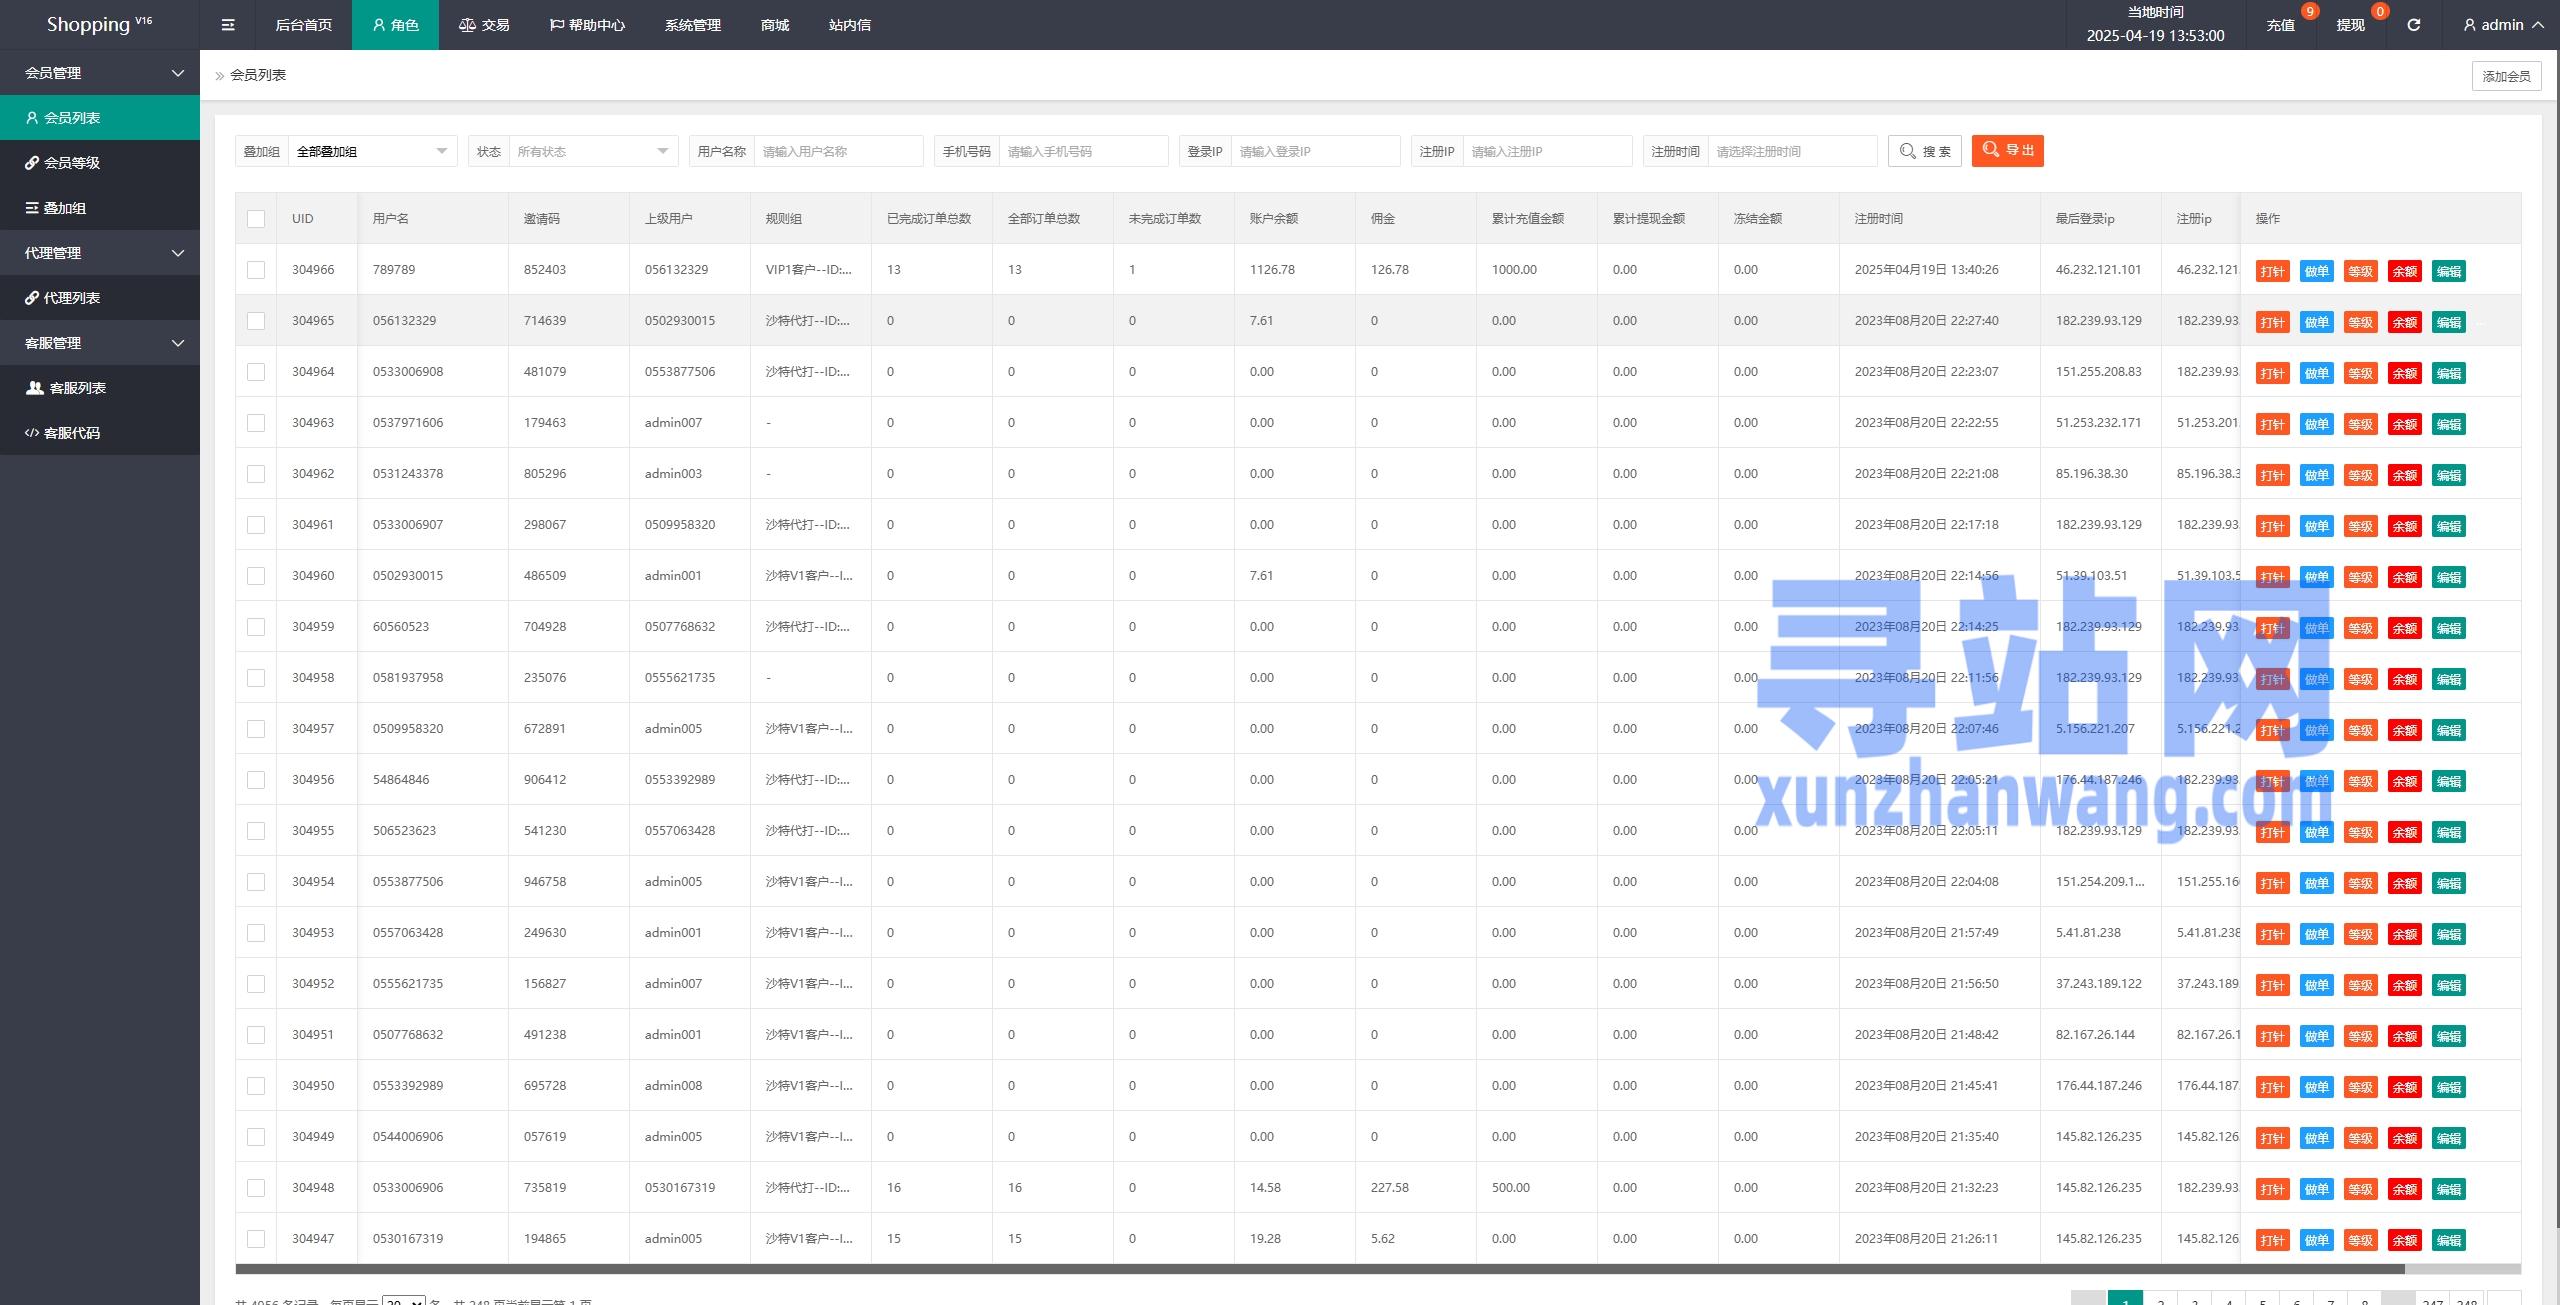Click 余额 for UID 304948

(x=2404, y=1189)
